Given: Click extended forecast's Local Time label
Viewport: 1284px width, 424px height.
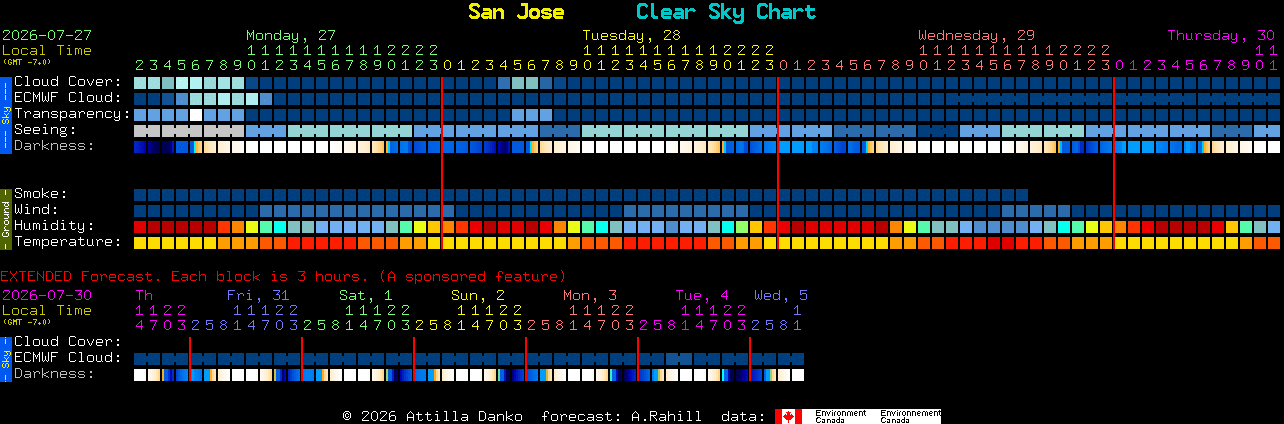Looking at the screenshot, I should (x=47, y=310).
